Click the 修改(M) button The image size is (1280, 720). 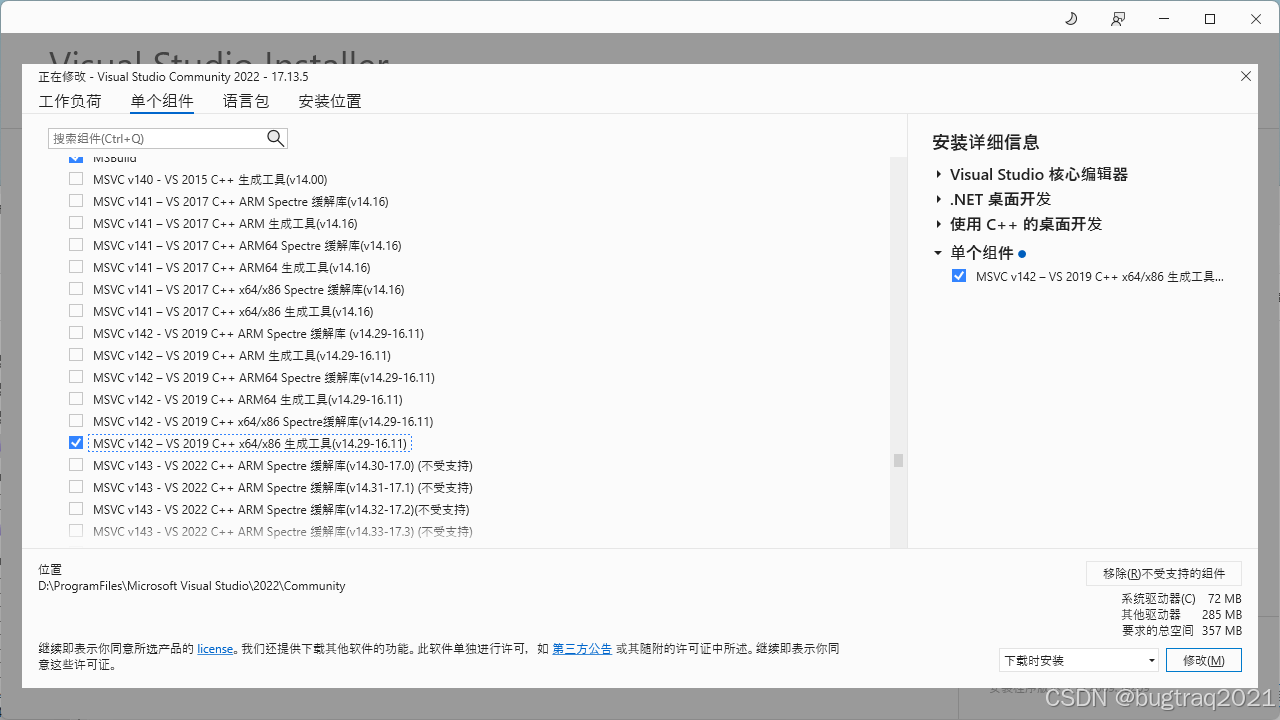coord(1203,660)
